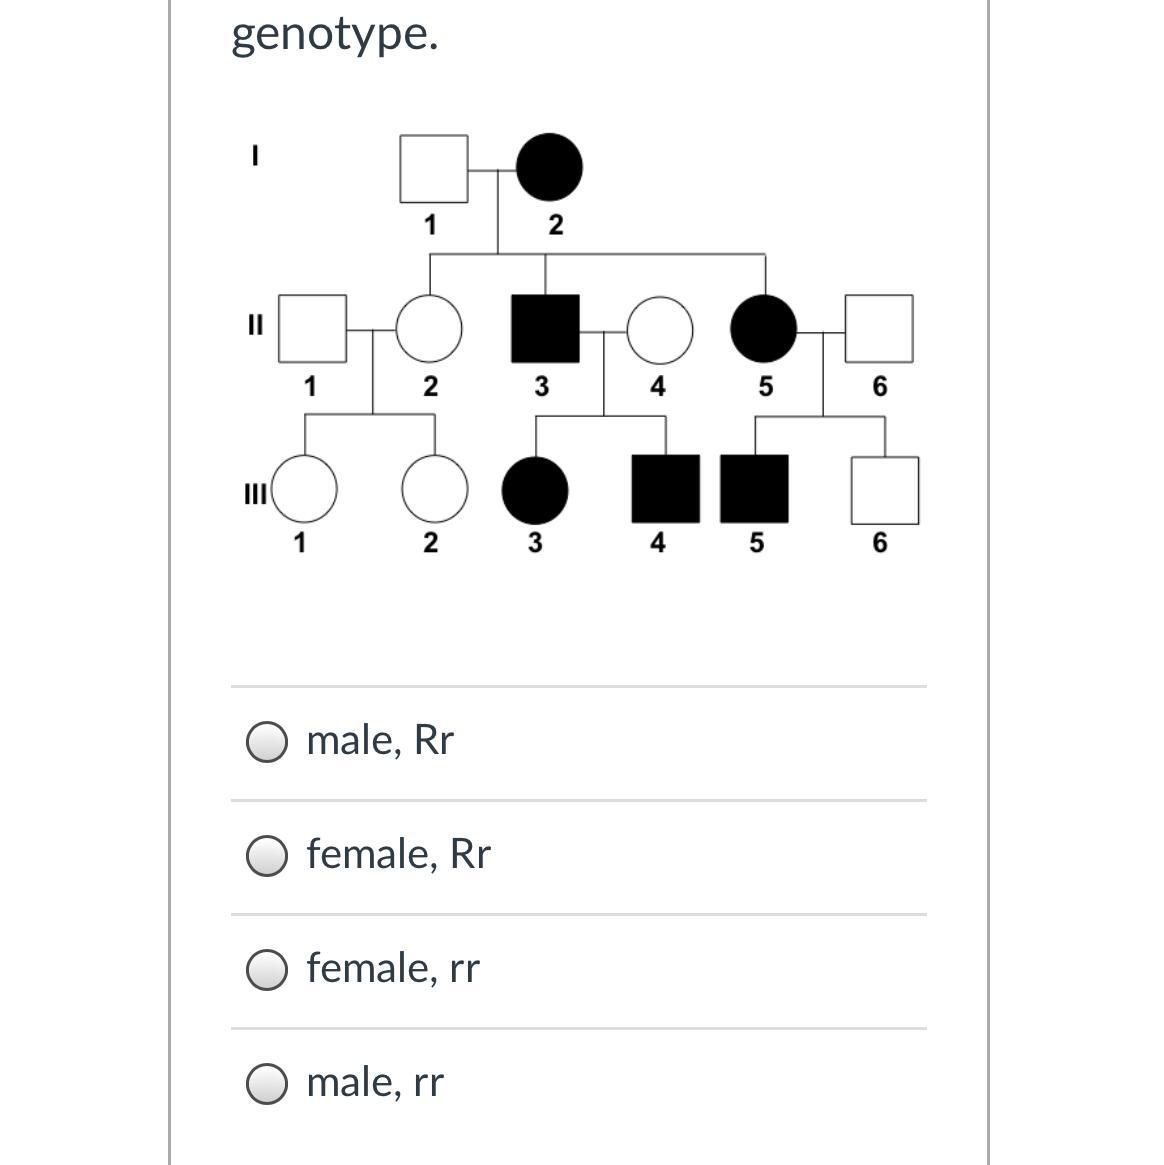Click the filled square for individual II-3

point(545,328)
